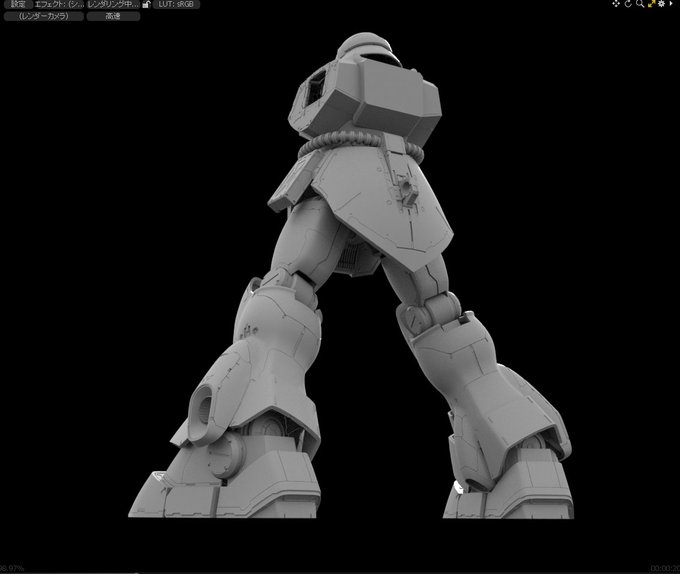Open the 設定 settings button
This screenshot has width=680, height=574.
pyautogui.click(x=18, y=4)
